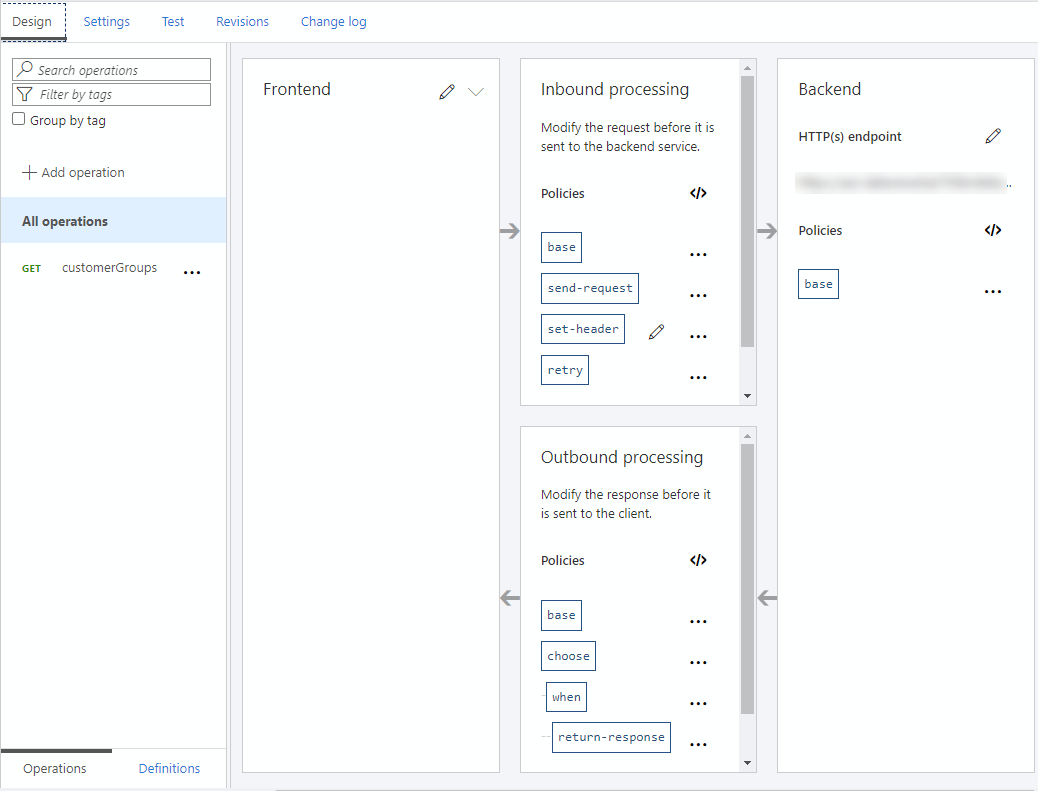This screenshot has height=791, width=1038.
Task: Open the more menu for retry policy
Action: [698, 377]
